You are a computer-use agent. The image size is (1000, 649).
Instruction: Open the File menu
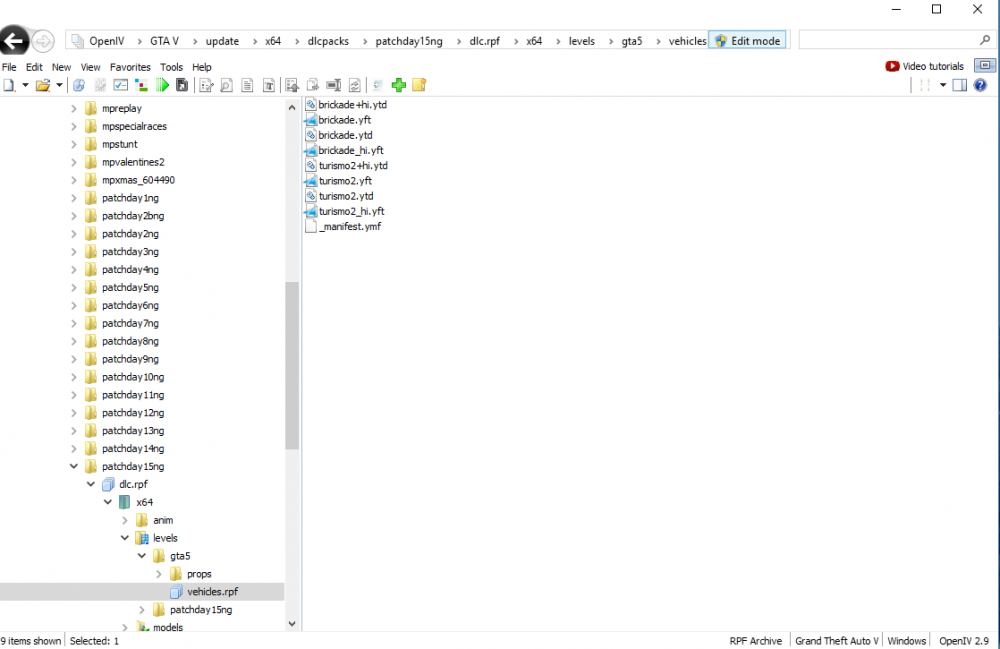click(9, 67)
